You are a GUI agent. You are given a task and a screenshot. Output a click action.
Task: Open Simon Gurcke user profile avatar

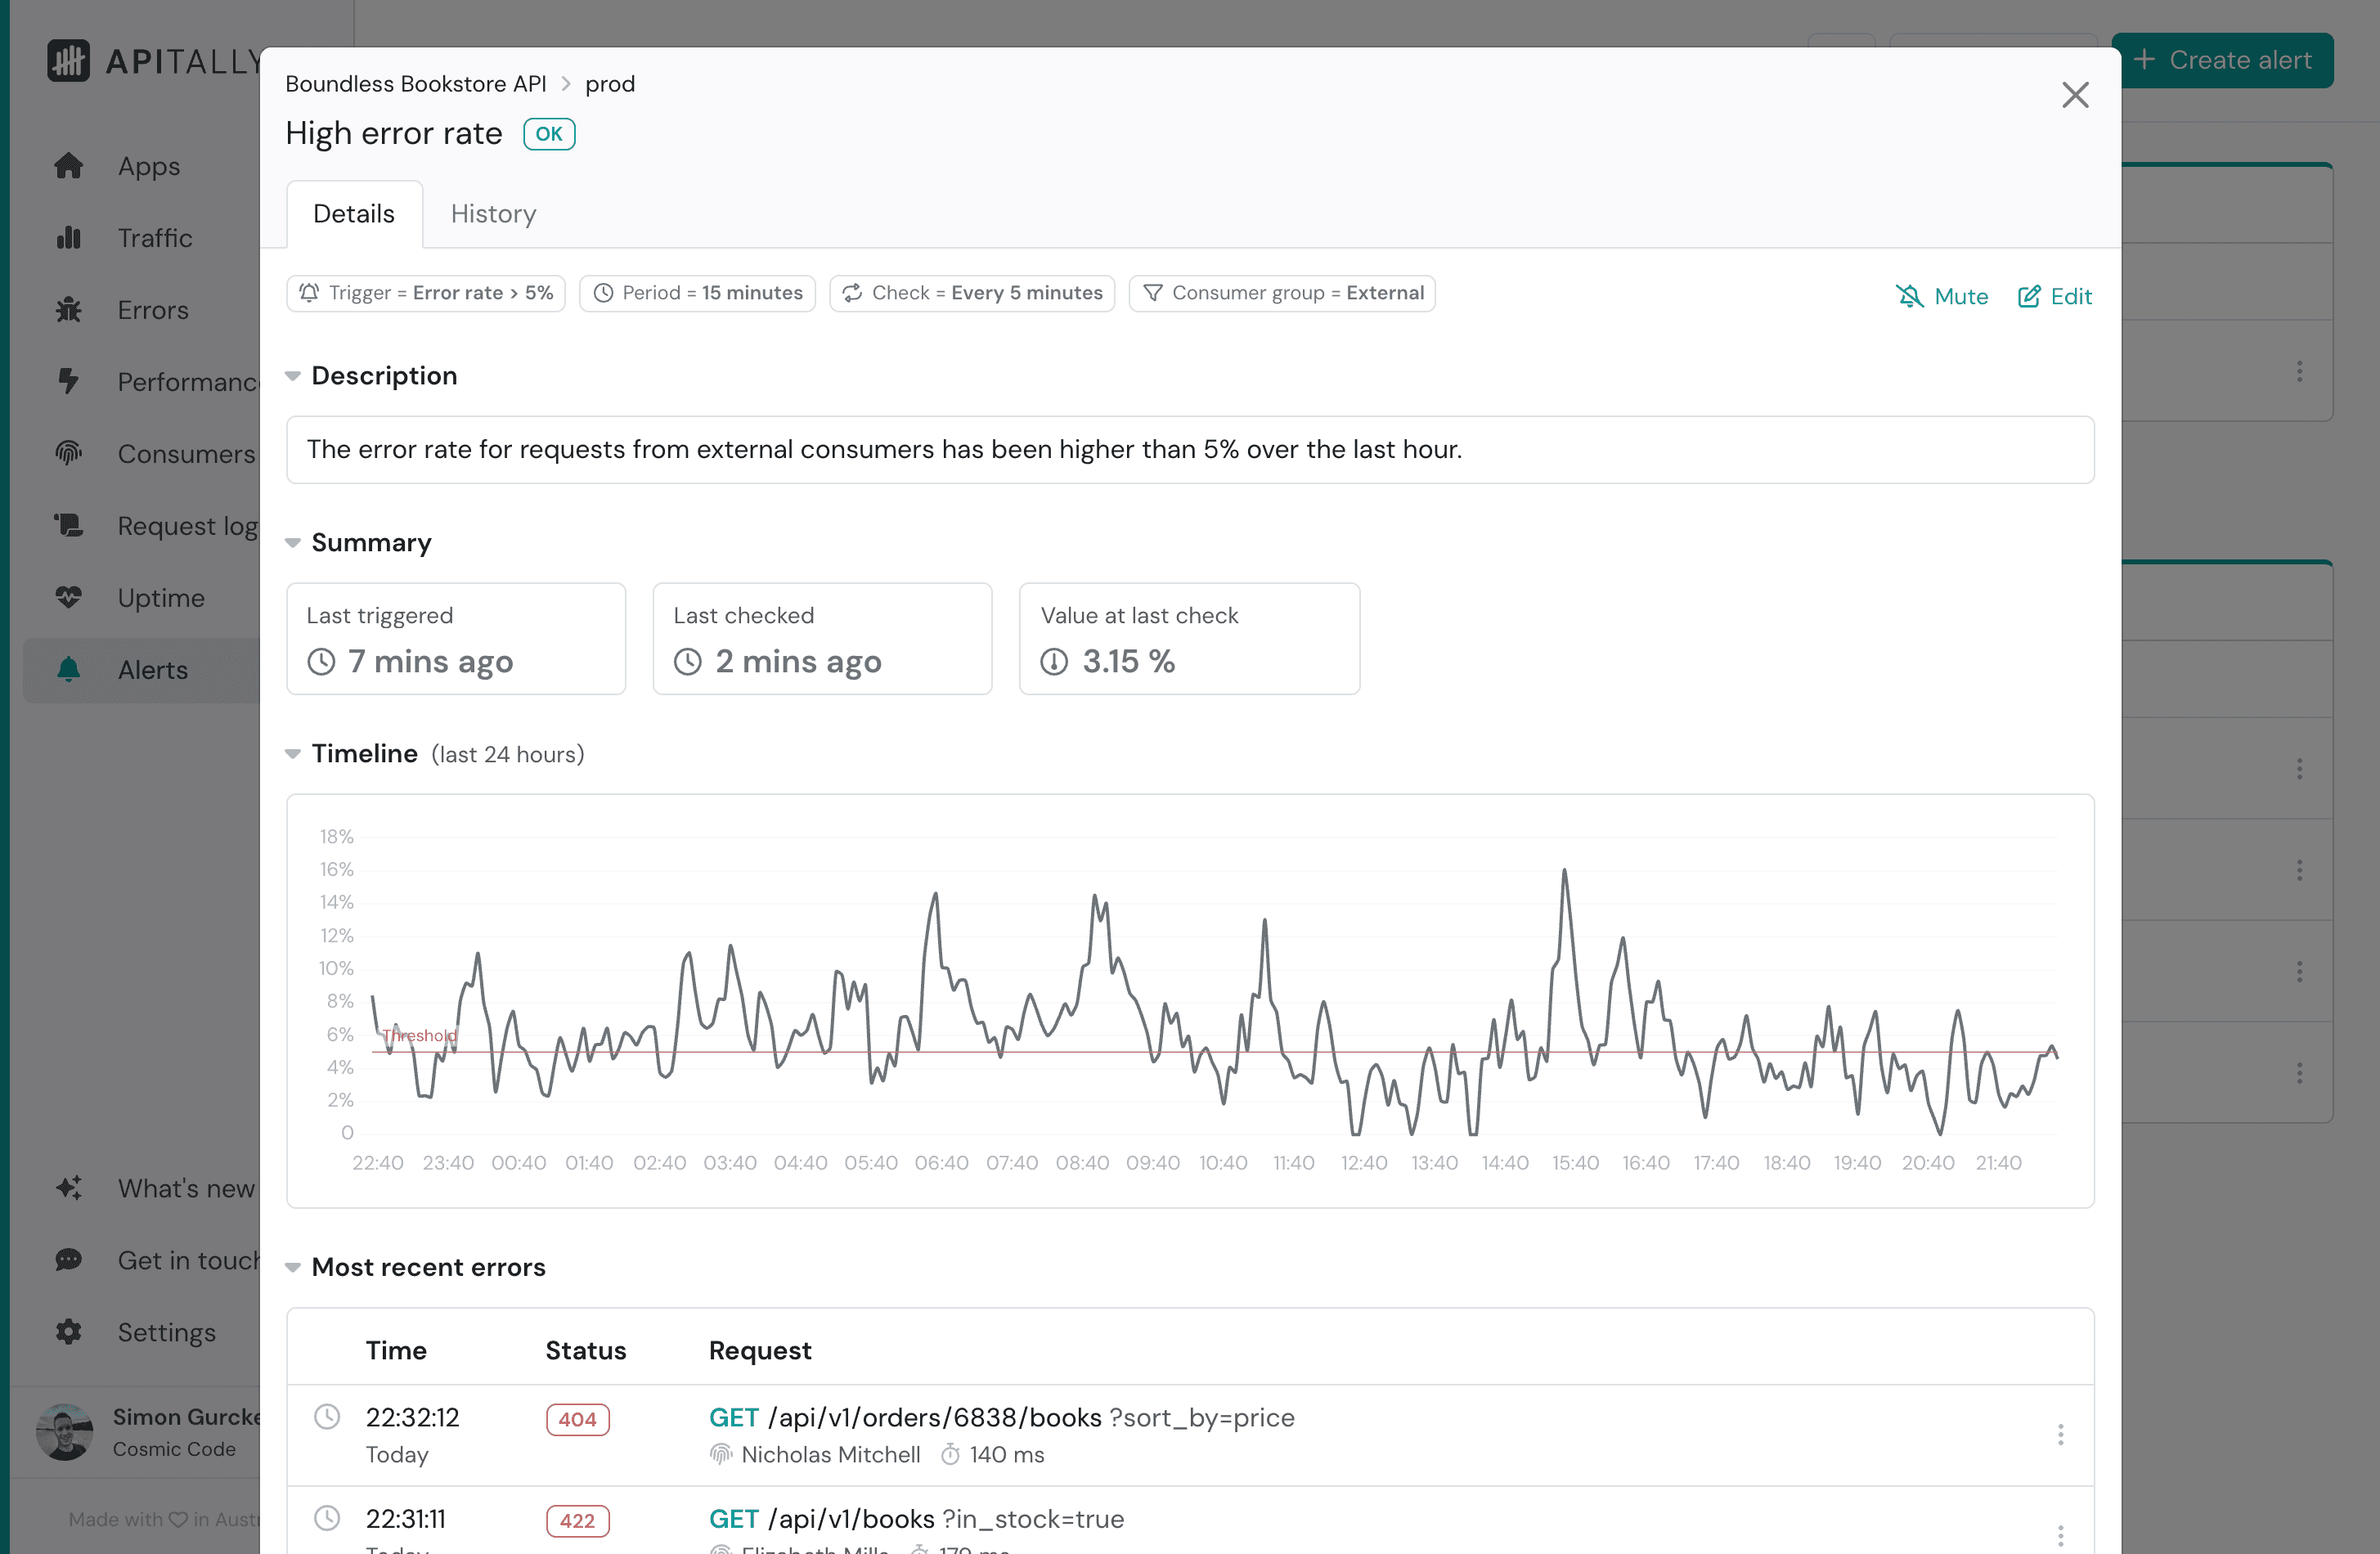click(x=64, y=1432)
